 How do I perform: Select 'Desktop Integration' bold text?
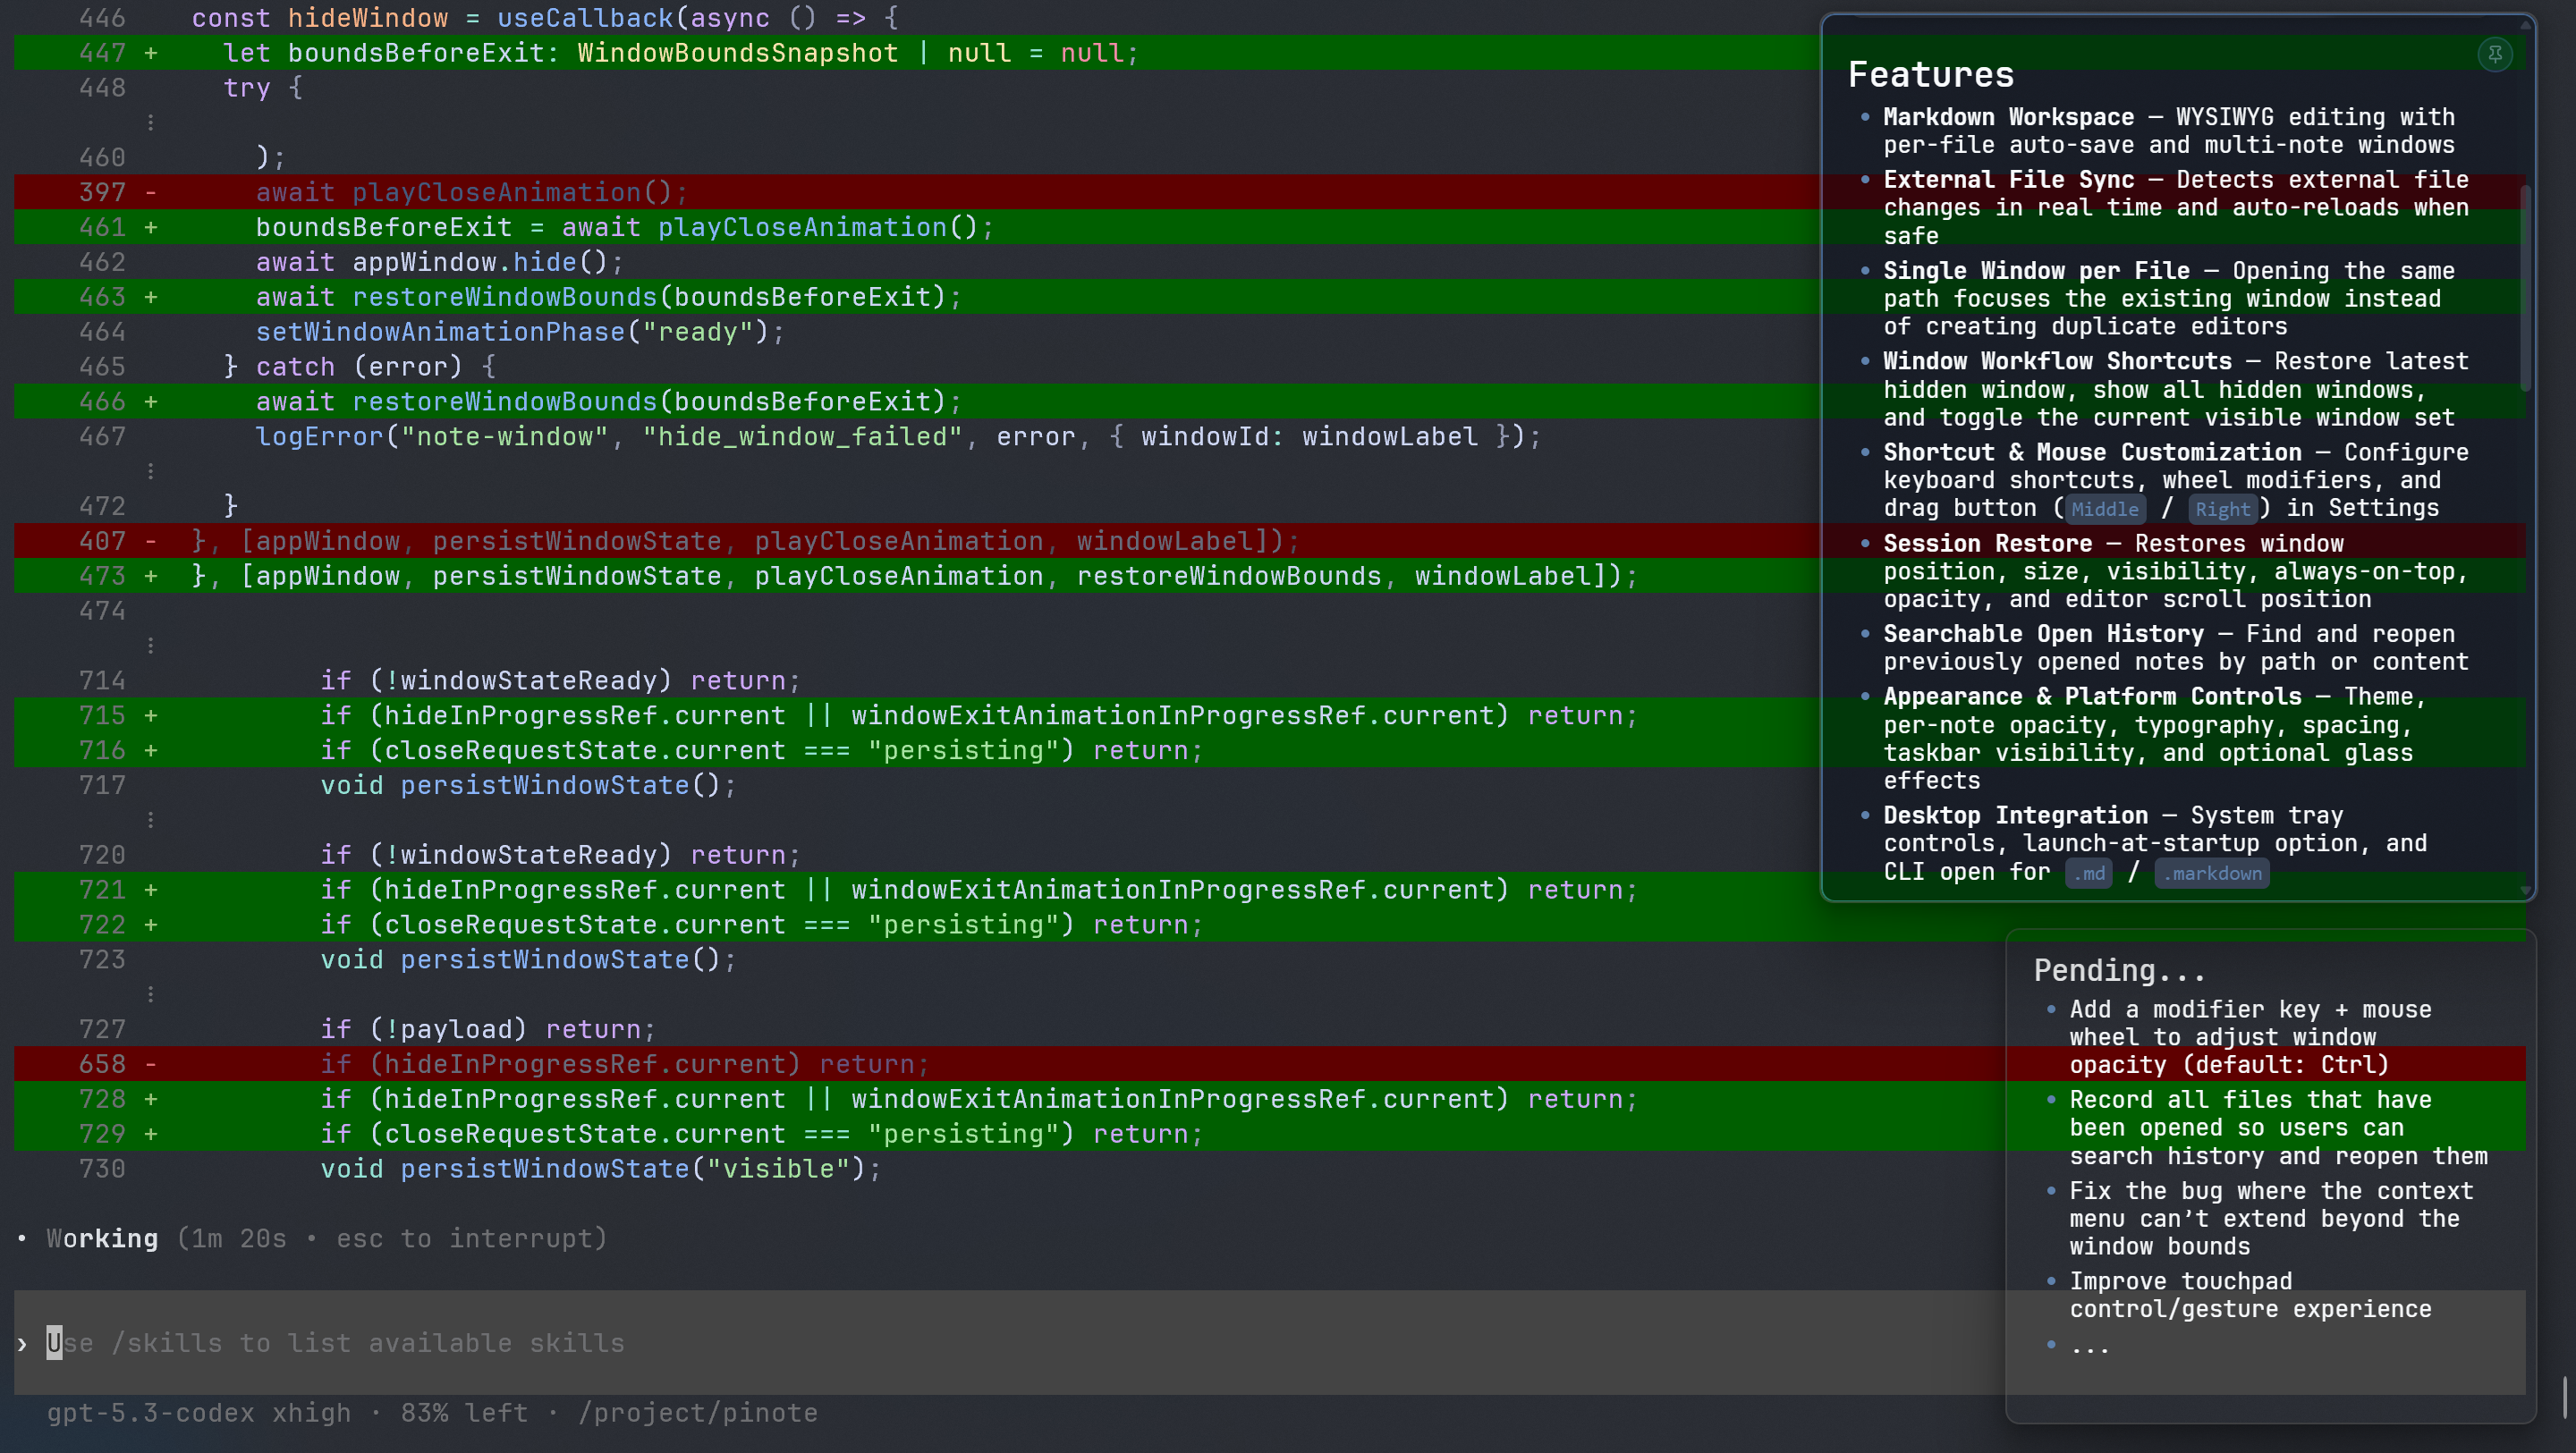click(x=2015, y=815)
